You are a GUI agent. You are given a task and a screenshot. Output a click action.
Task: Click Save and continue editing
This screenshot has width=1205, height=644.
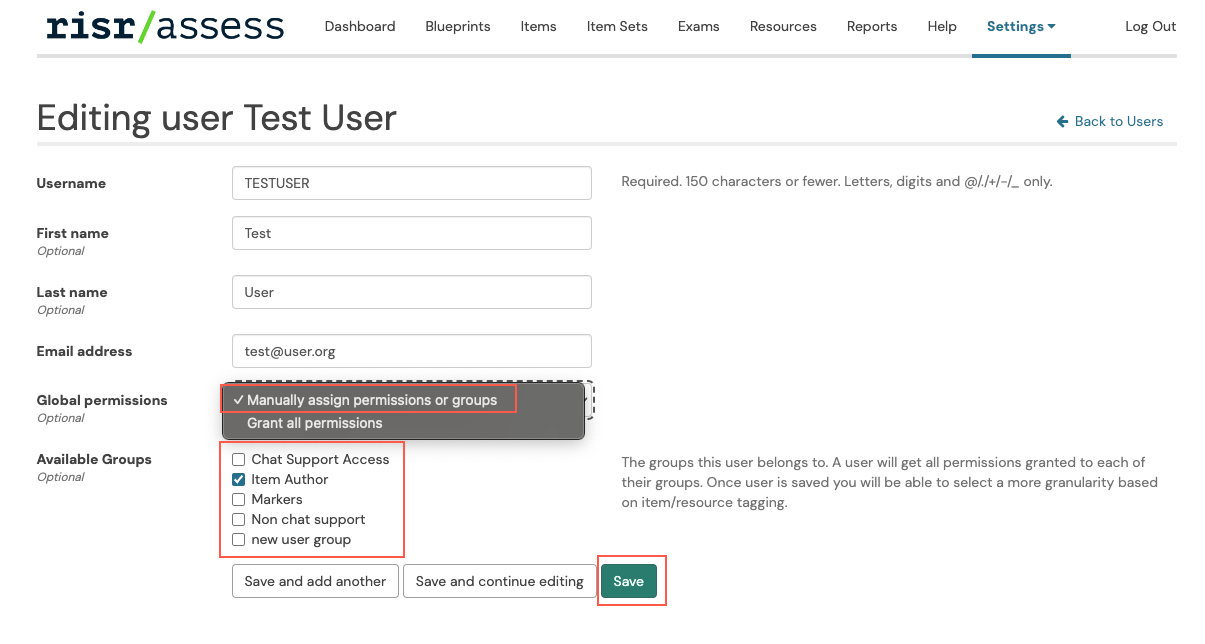pos(499,581)
